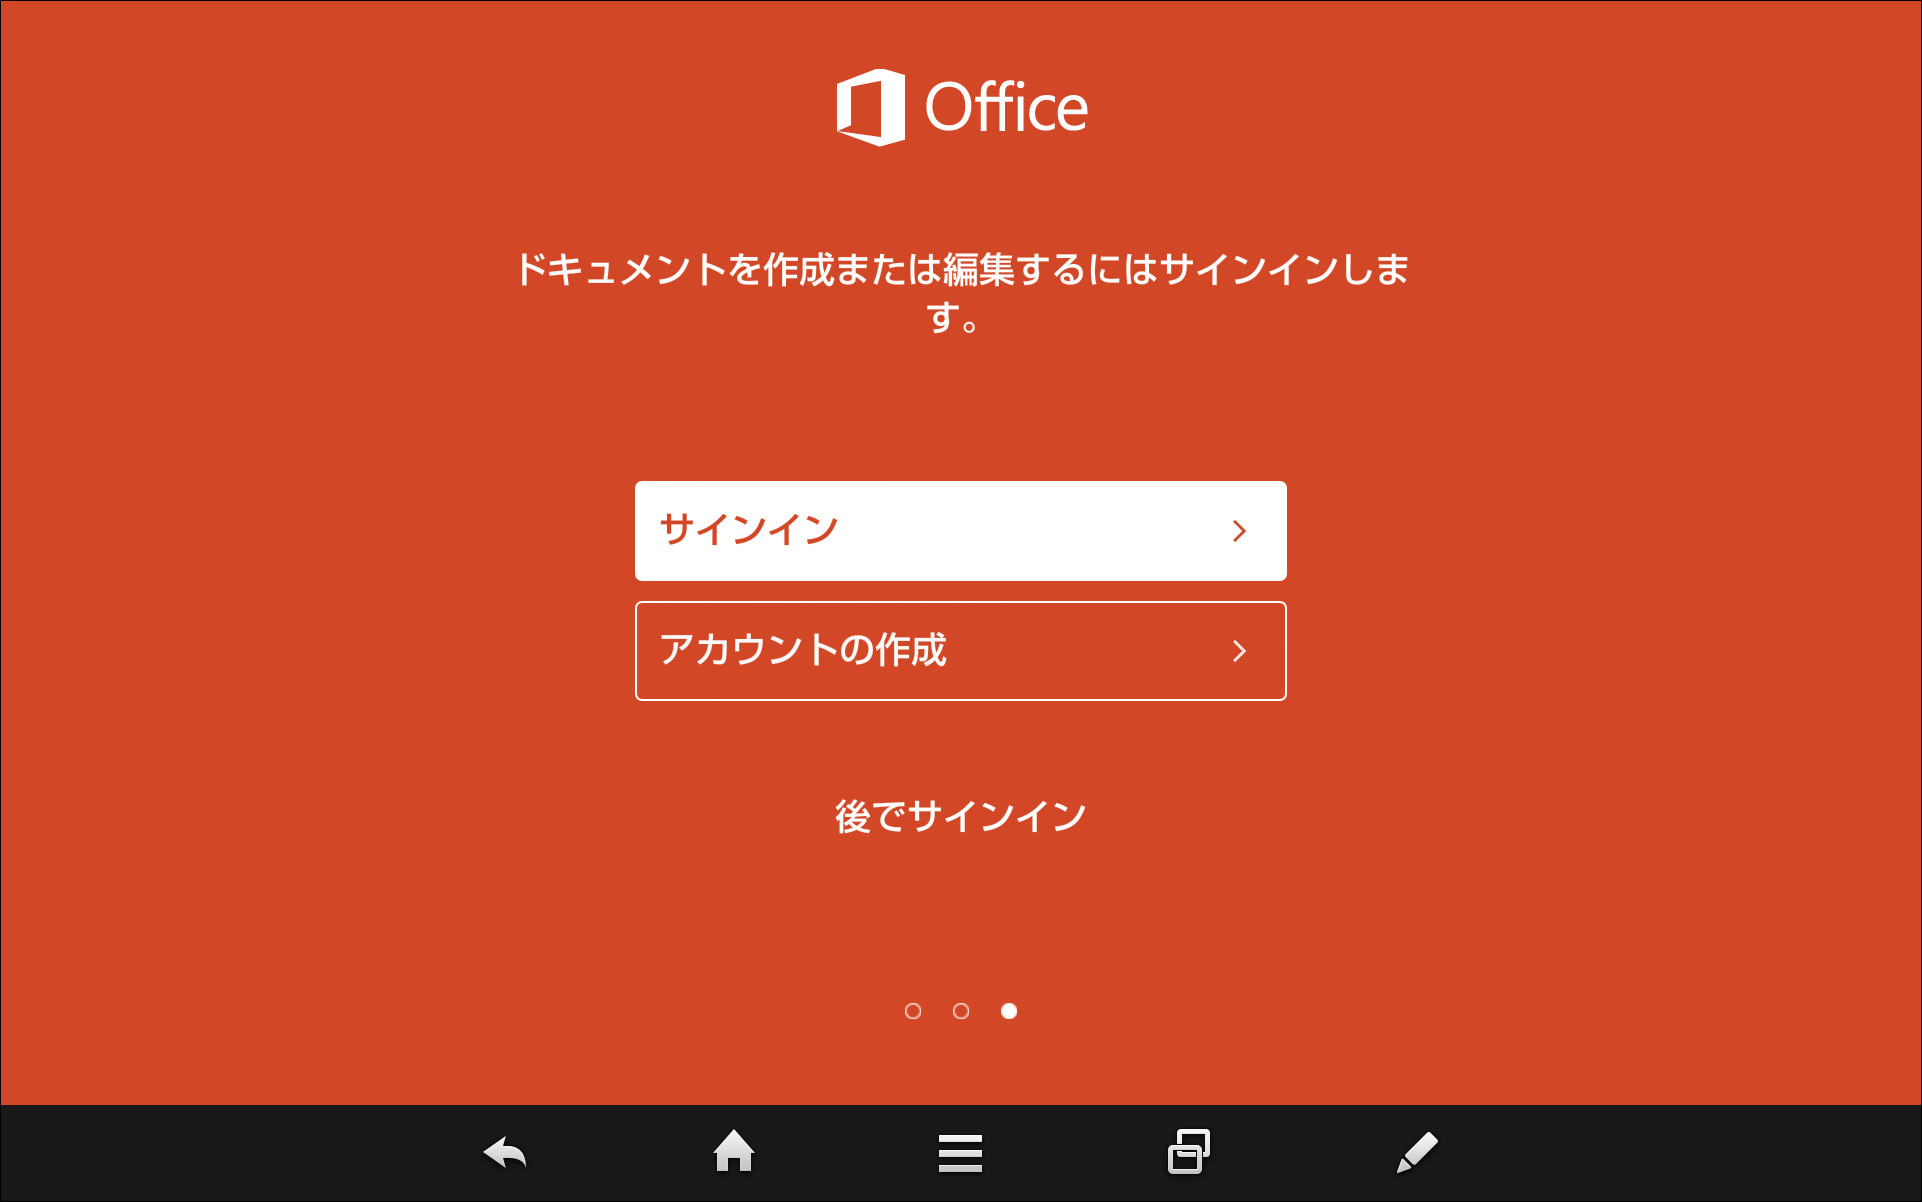The height and width of the screenshot is (1202, 1922).
Task: Tap the Office box logo icon
Action: 869,107
